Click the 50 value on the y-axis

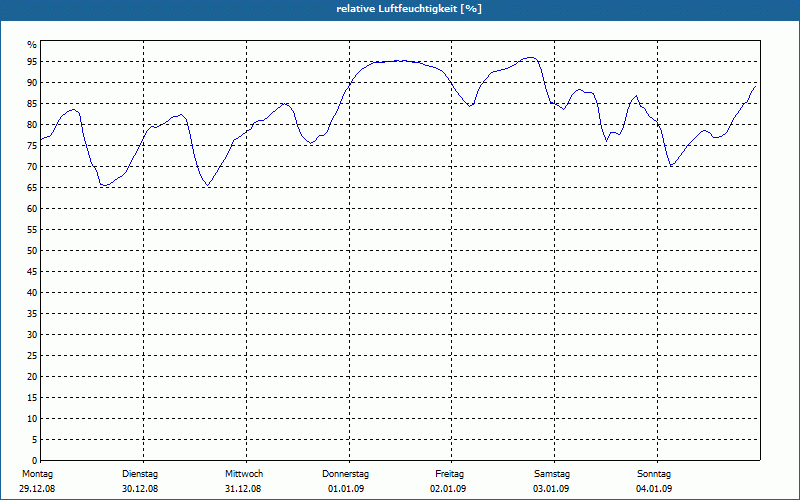(x=32, y=251)
